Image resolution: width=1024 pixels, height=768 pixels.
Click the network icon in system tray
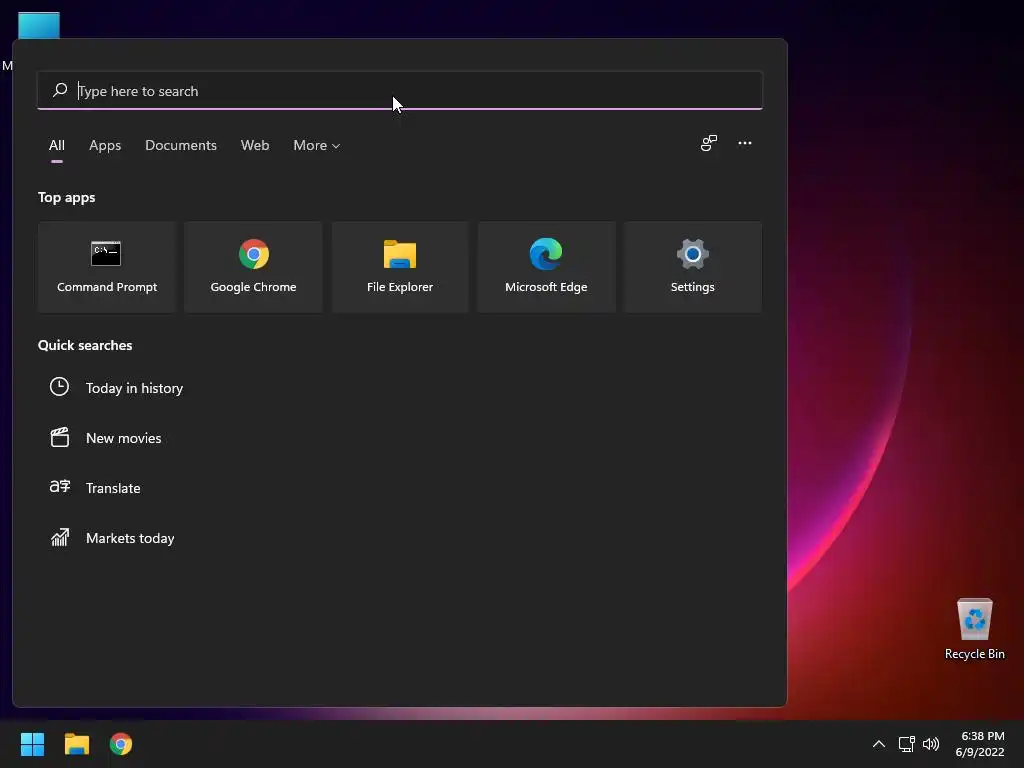point(906,744)
